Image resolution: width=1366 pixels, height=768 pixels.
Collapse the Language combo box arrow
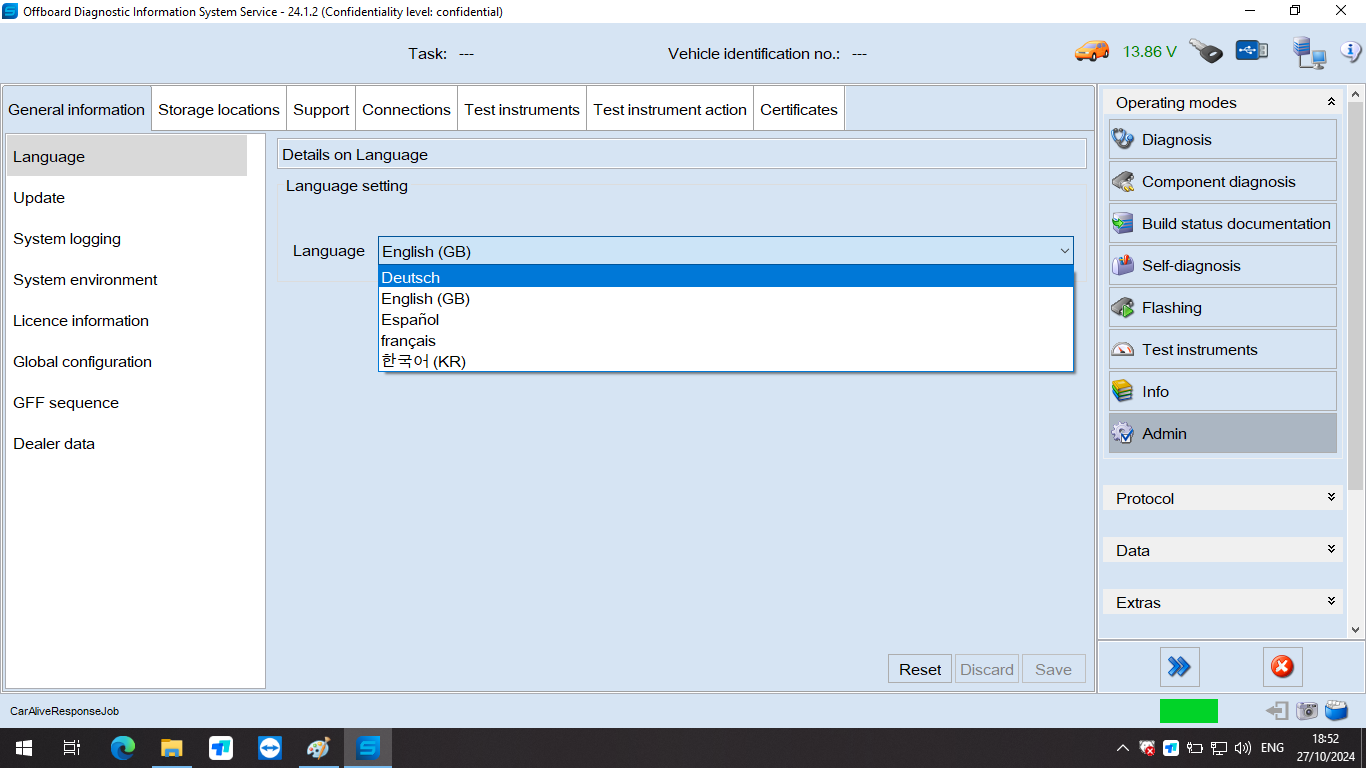(x=1064, y=252)
